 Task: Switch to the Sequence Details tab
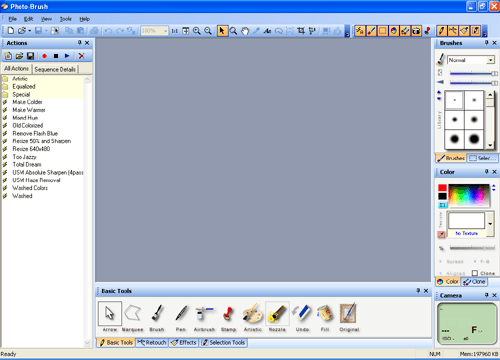(x=55, y=69)
